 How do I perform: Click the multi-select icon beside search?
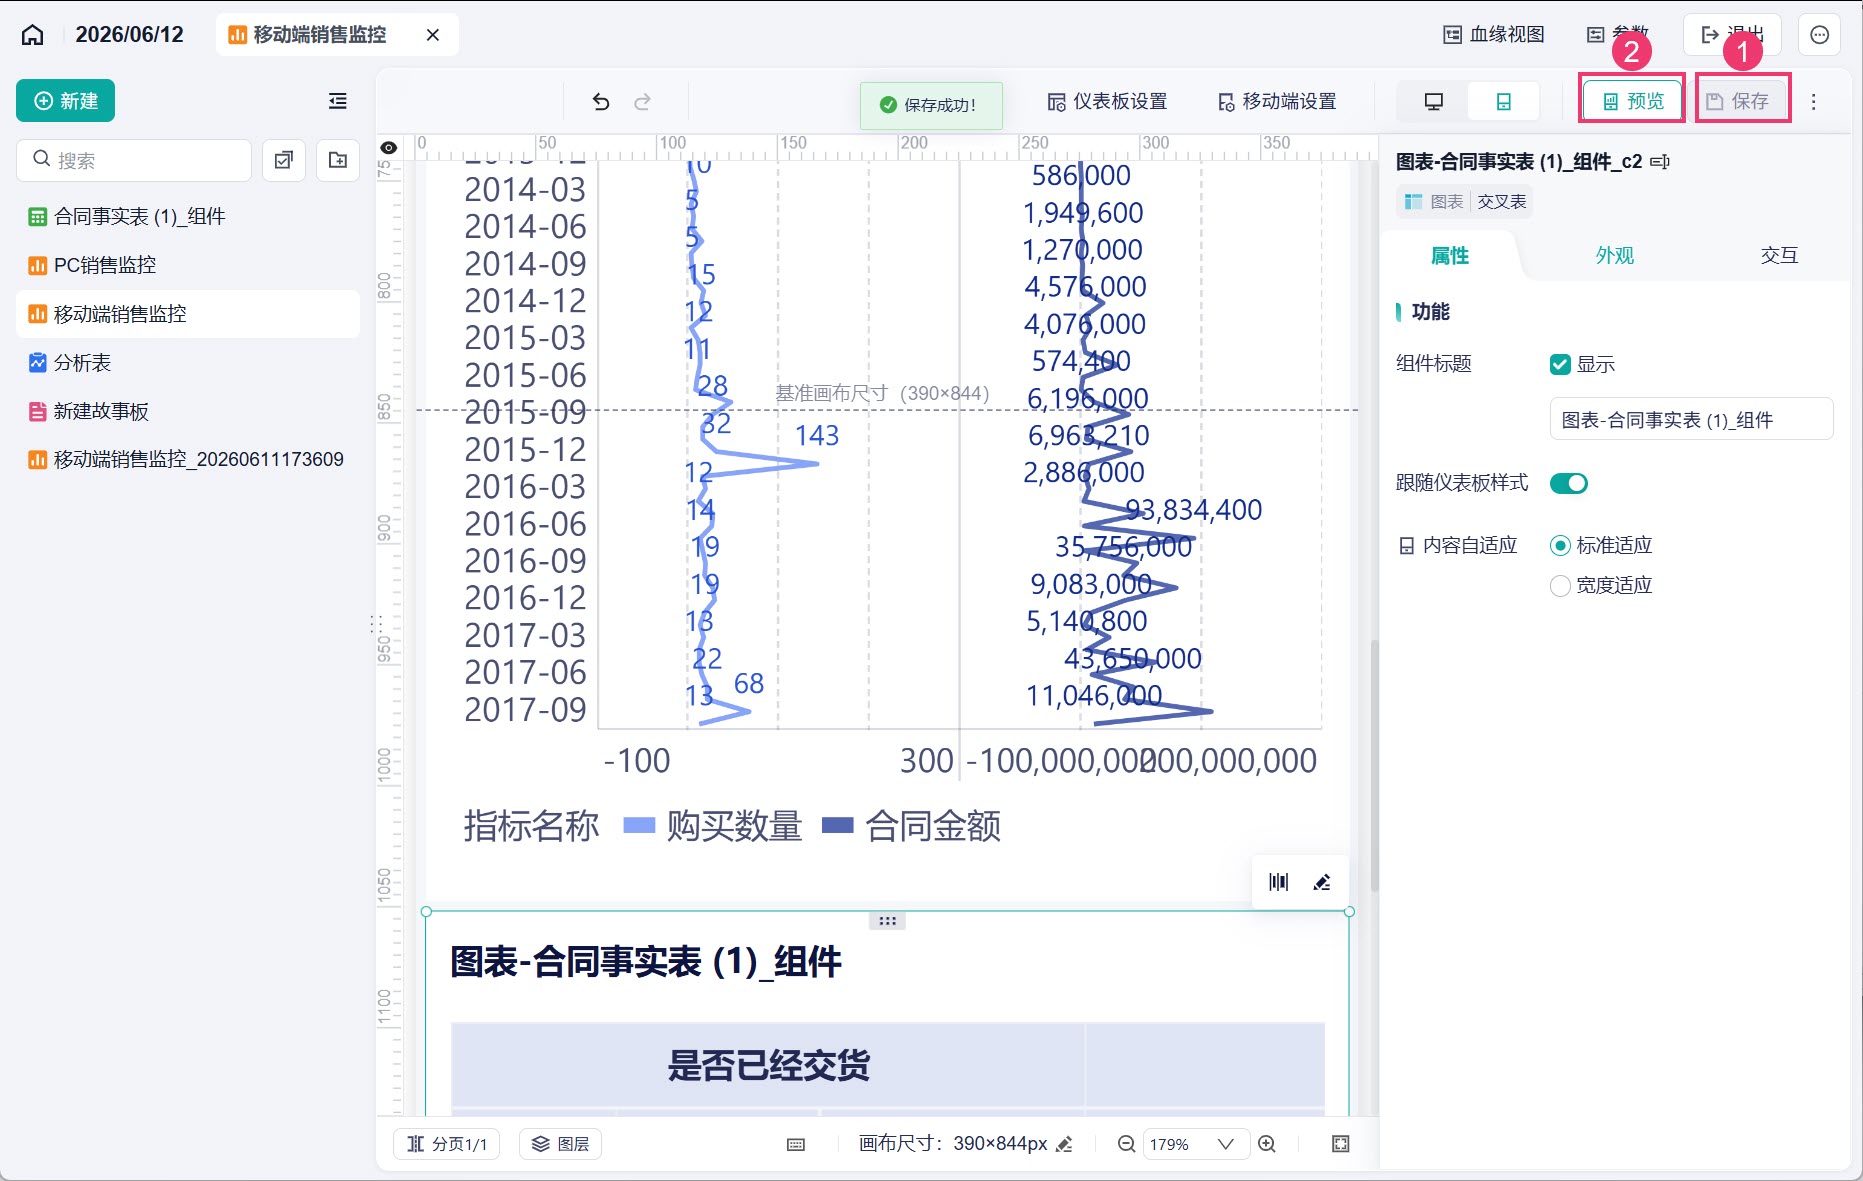[284, 160]
